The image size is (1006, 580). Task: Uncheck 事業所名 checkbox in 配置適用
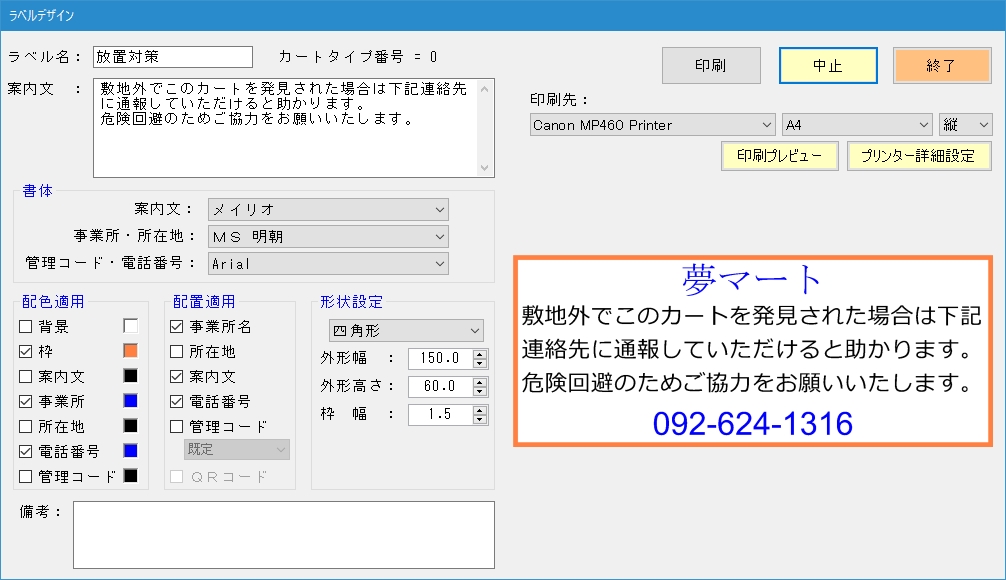pyautogui.click(x=176, y=327)
